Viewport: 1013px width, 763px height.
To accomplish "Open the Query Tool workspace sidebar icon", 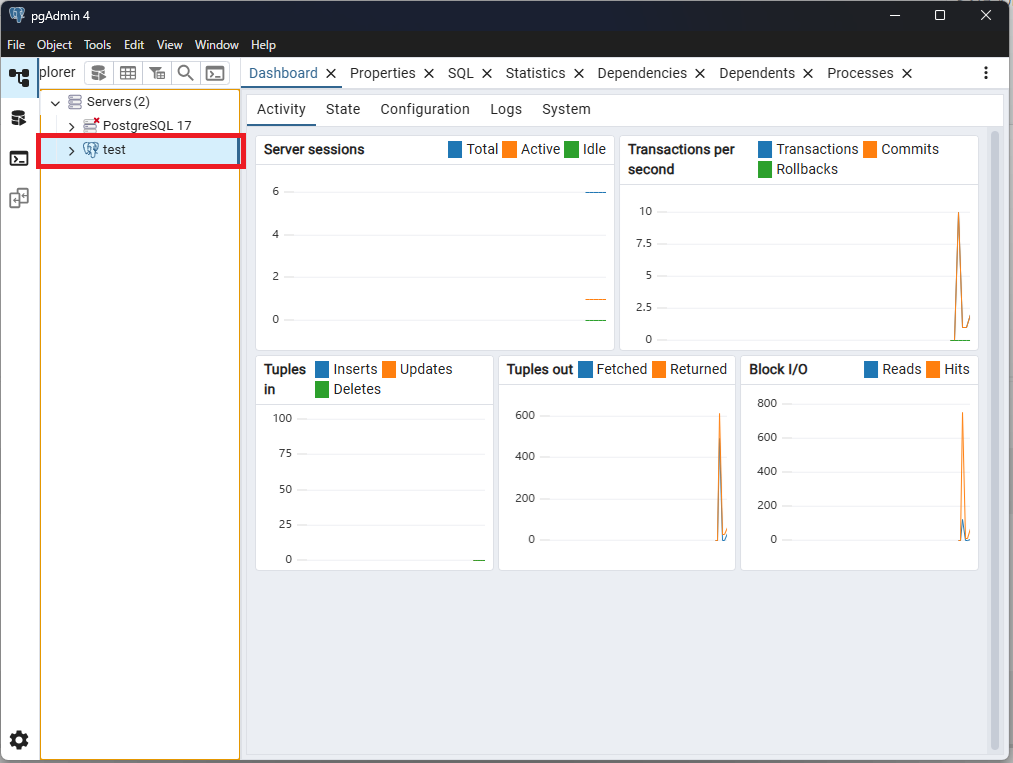I will click(19, 118).
